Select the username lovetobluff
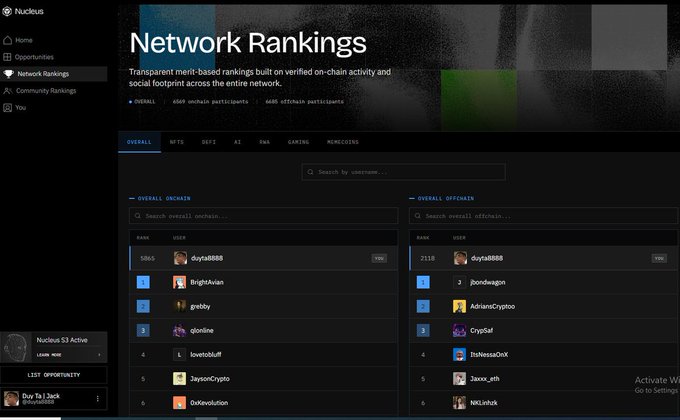 [x=206, y=354]
